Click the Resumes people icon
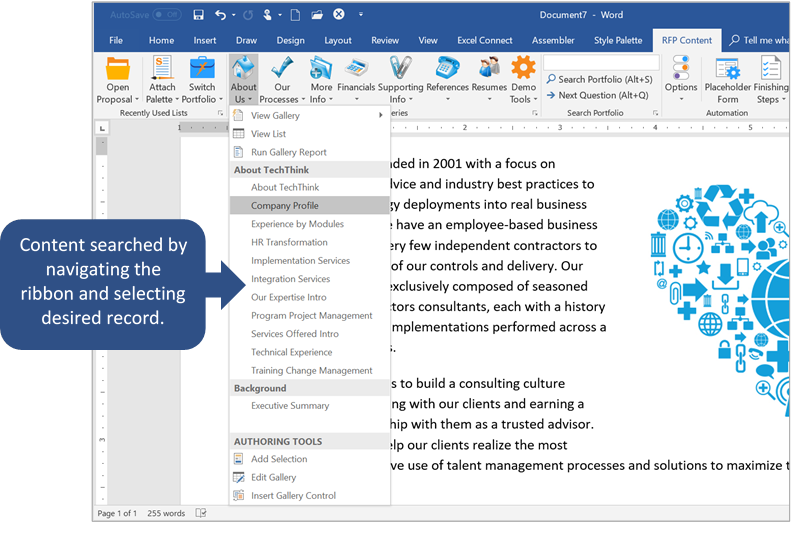This screenshot has height=540, width=793. tap(489, 69)
